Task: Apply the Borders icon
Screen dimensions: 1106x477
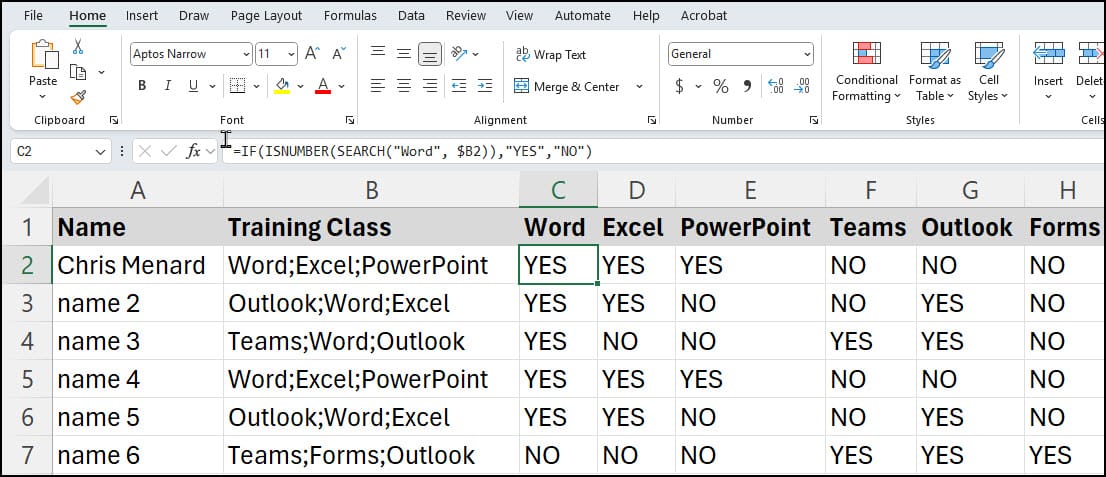Action: pos(238,86)
